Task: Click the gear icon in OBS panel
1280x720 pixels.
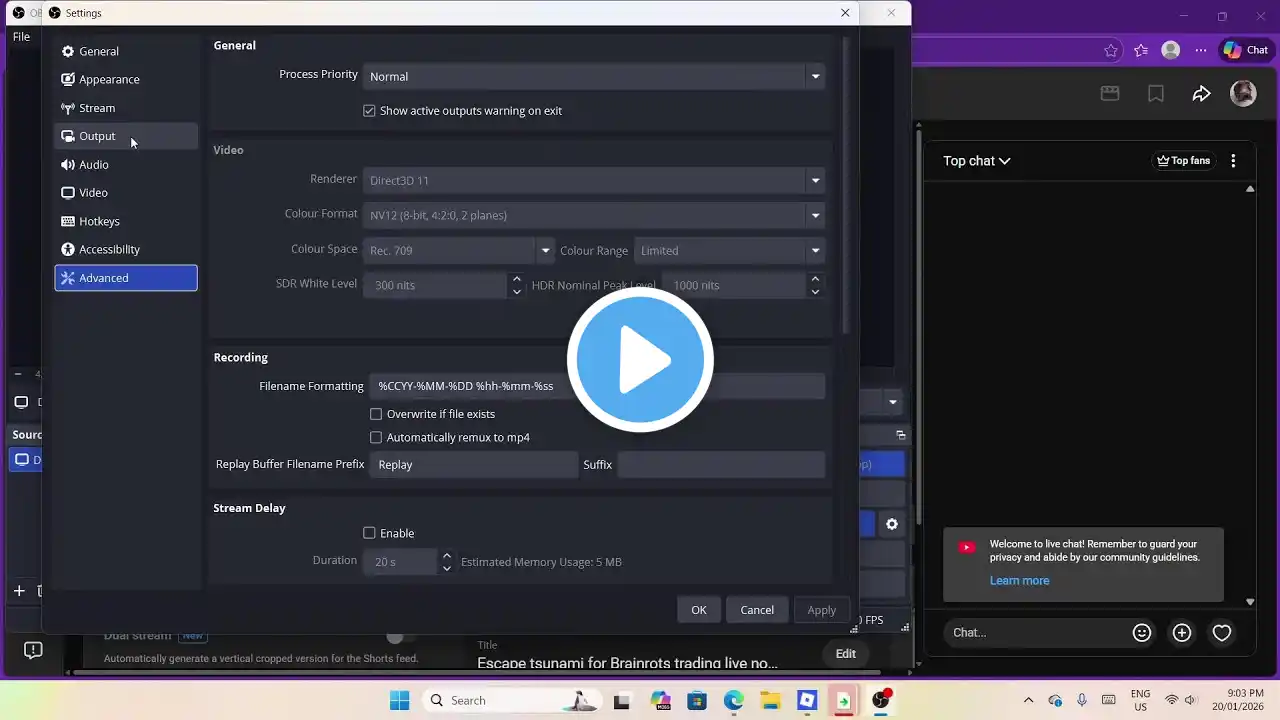Action: (891, 524)
